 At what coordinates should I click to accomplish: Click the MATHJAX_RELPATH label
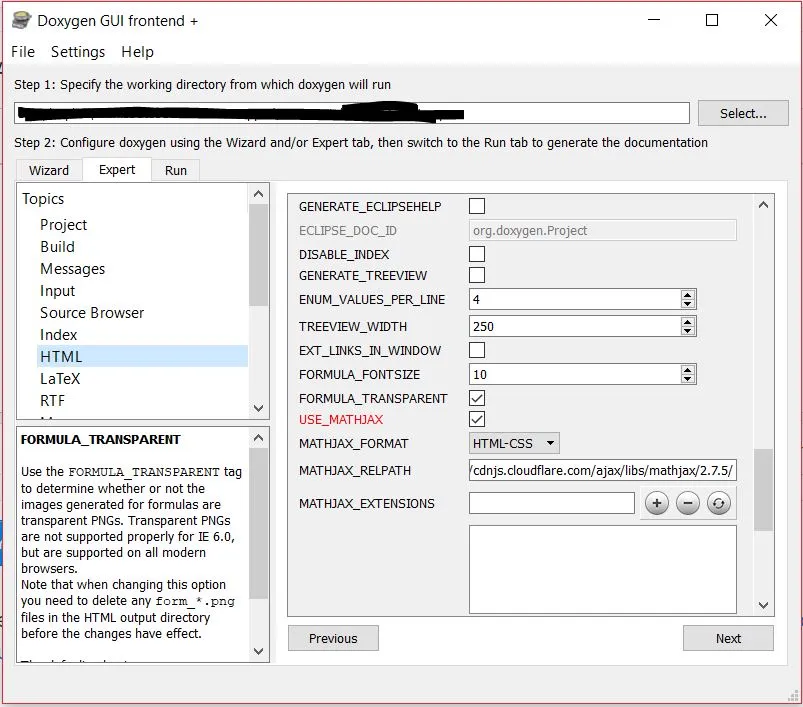click(x=355, y=470)
